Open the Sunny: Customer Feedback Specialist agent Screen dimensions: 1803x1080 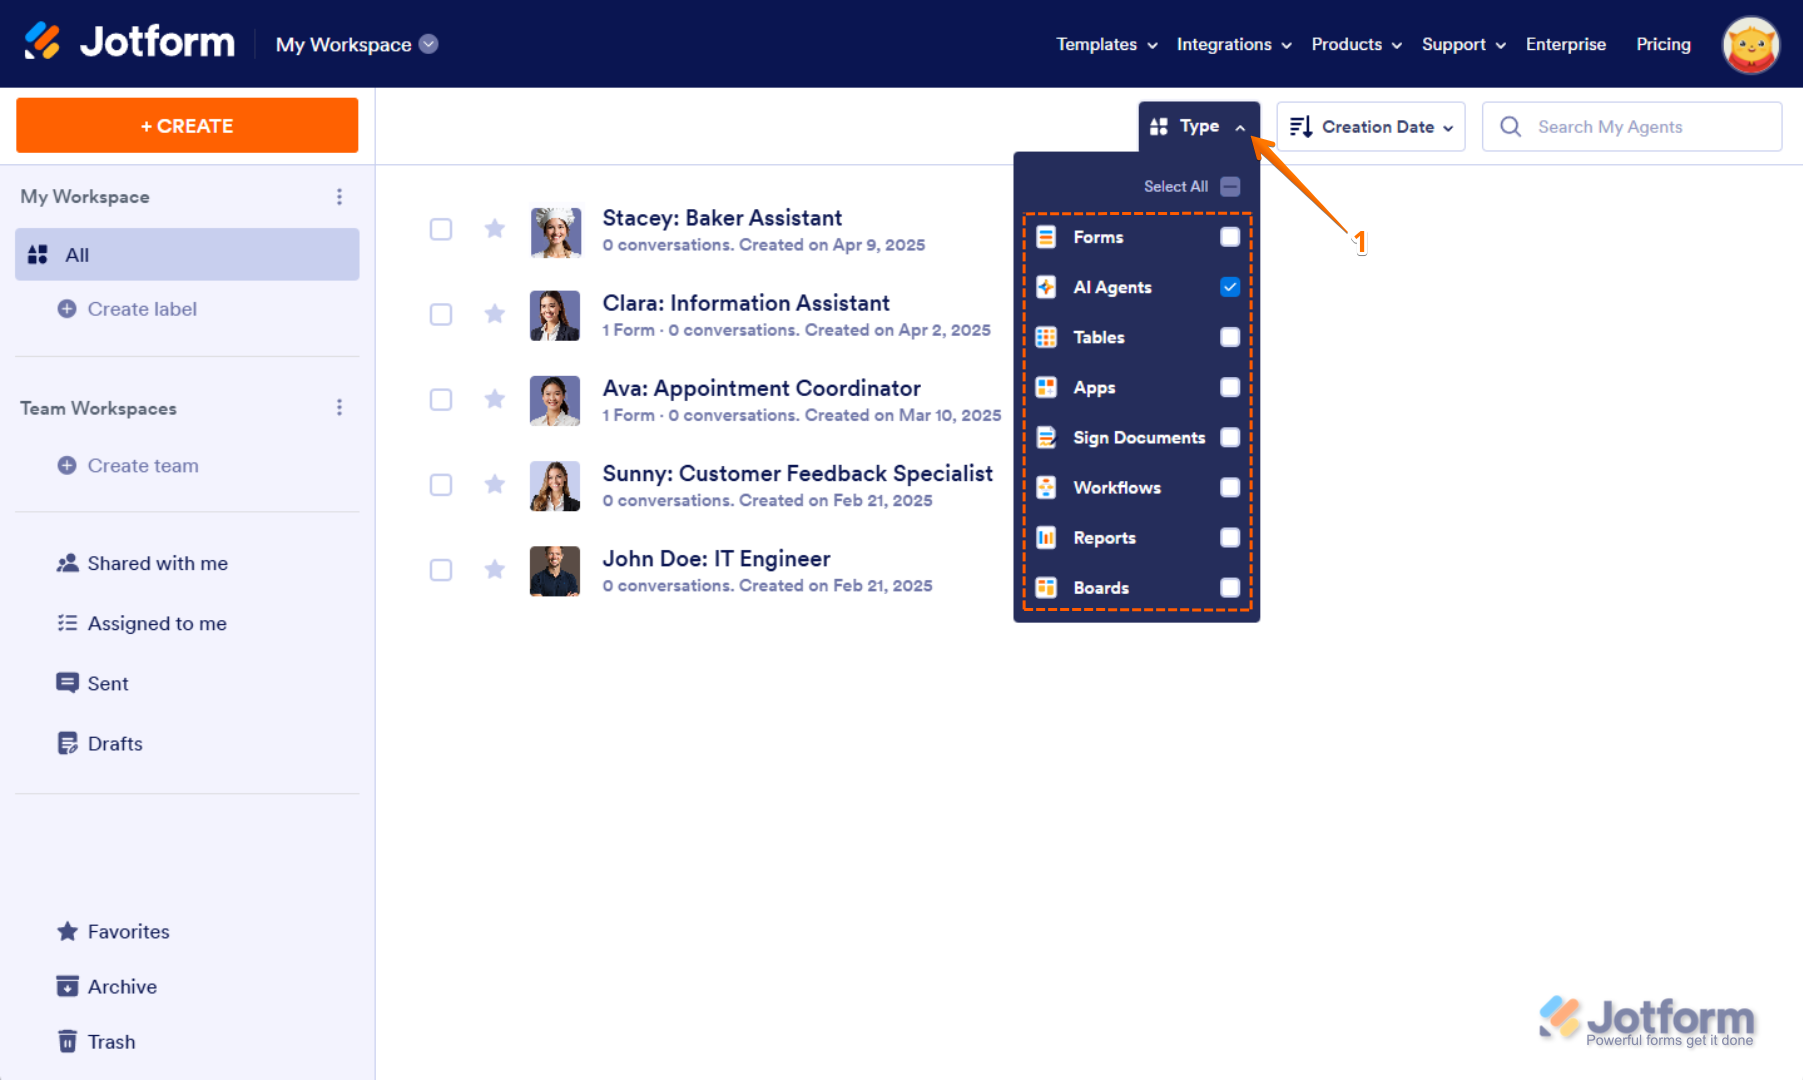coord(797,473)
